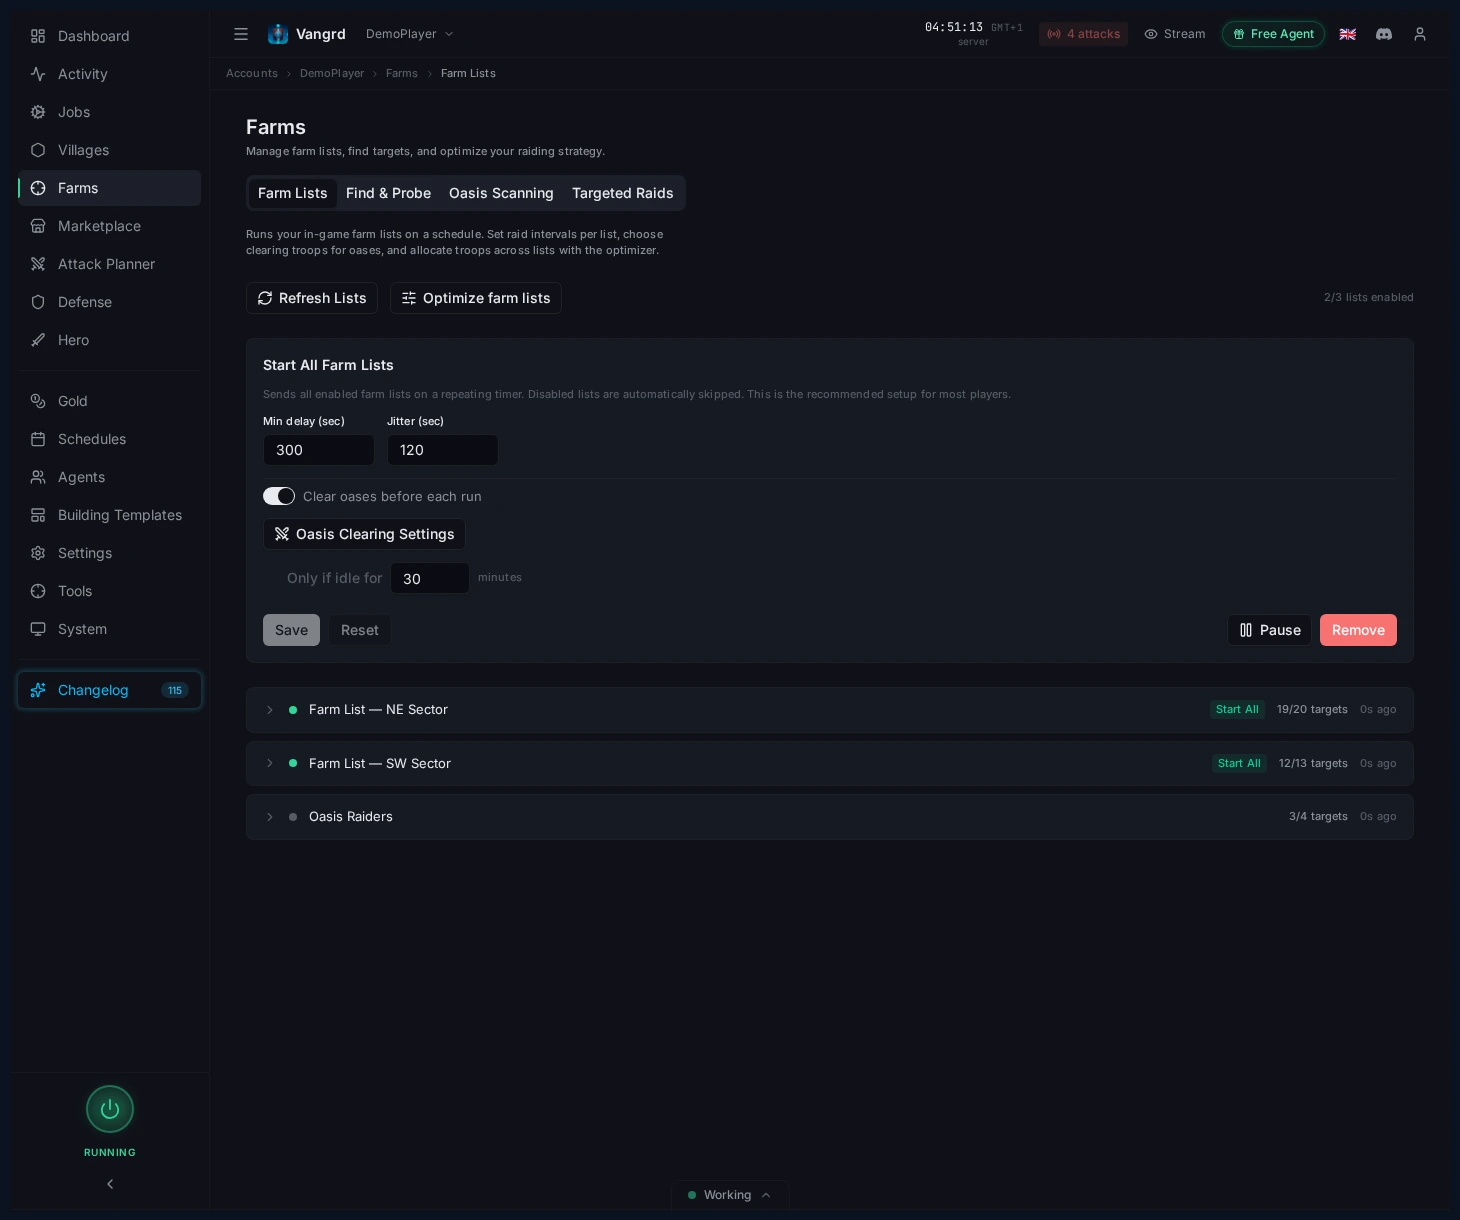The image size is (1460, 1220).
Task: Click the British flag language icon
Action: (1348, 34)
